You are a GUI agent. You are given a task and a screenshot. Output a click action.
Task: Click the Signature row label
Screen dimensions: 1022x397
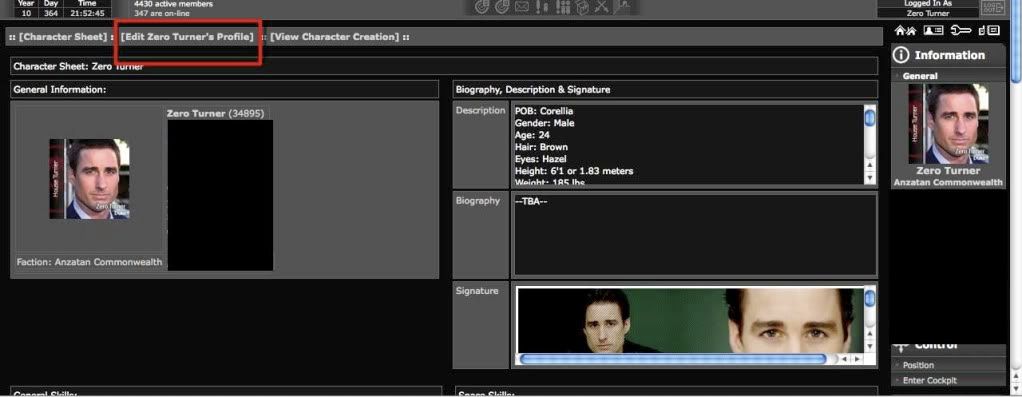point(476,291)
